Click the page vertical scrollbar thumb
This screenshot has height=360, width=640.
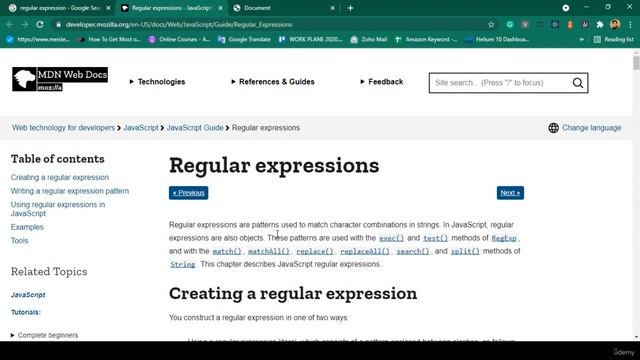pos(636,63)
